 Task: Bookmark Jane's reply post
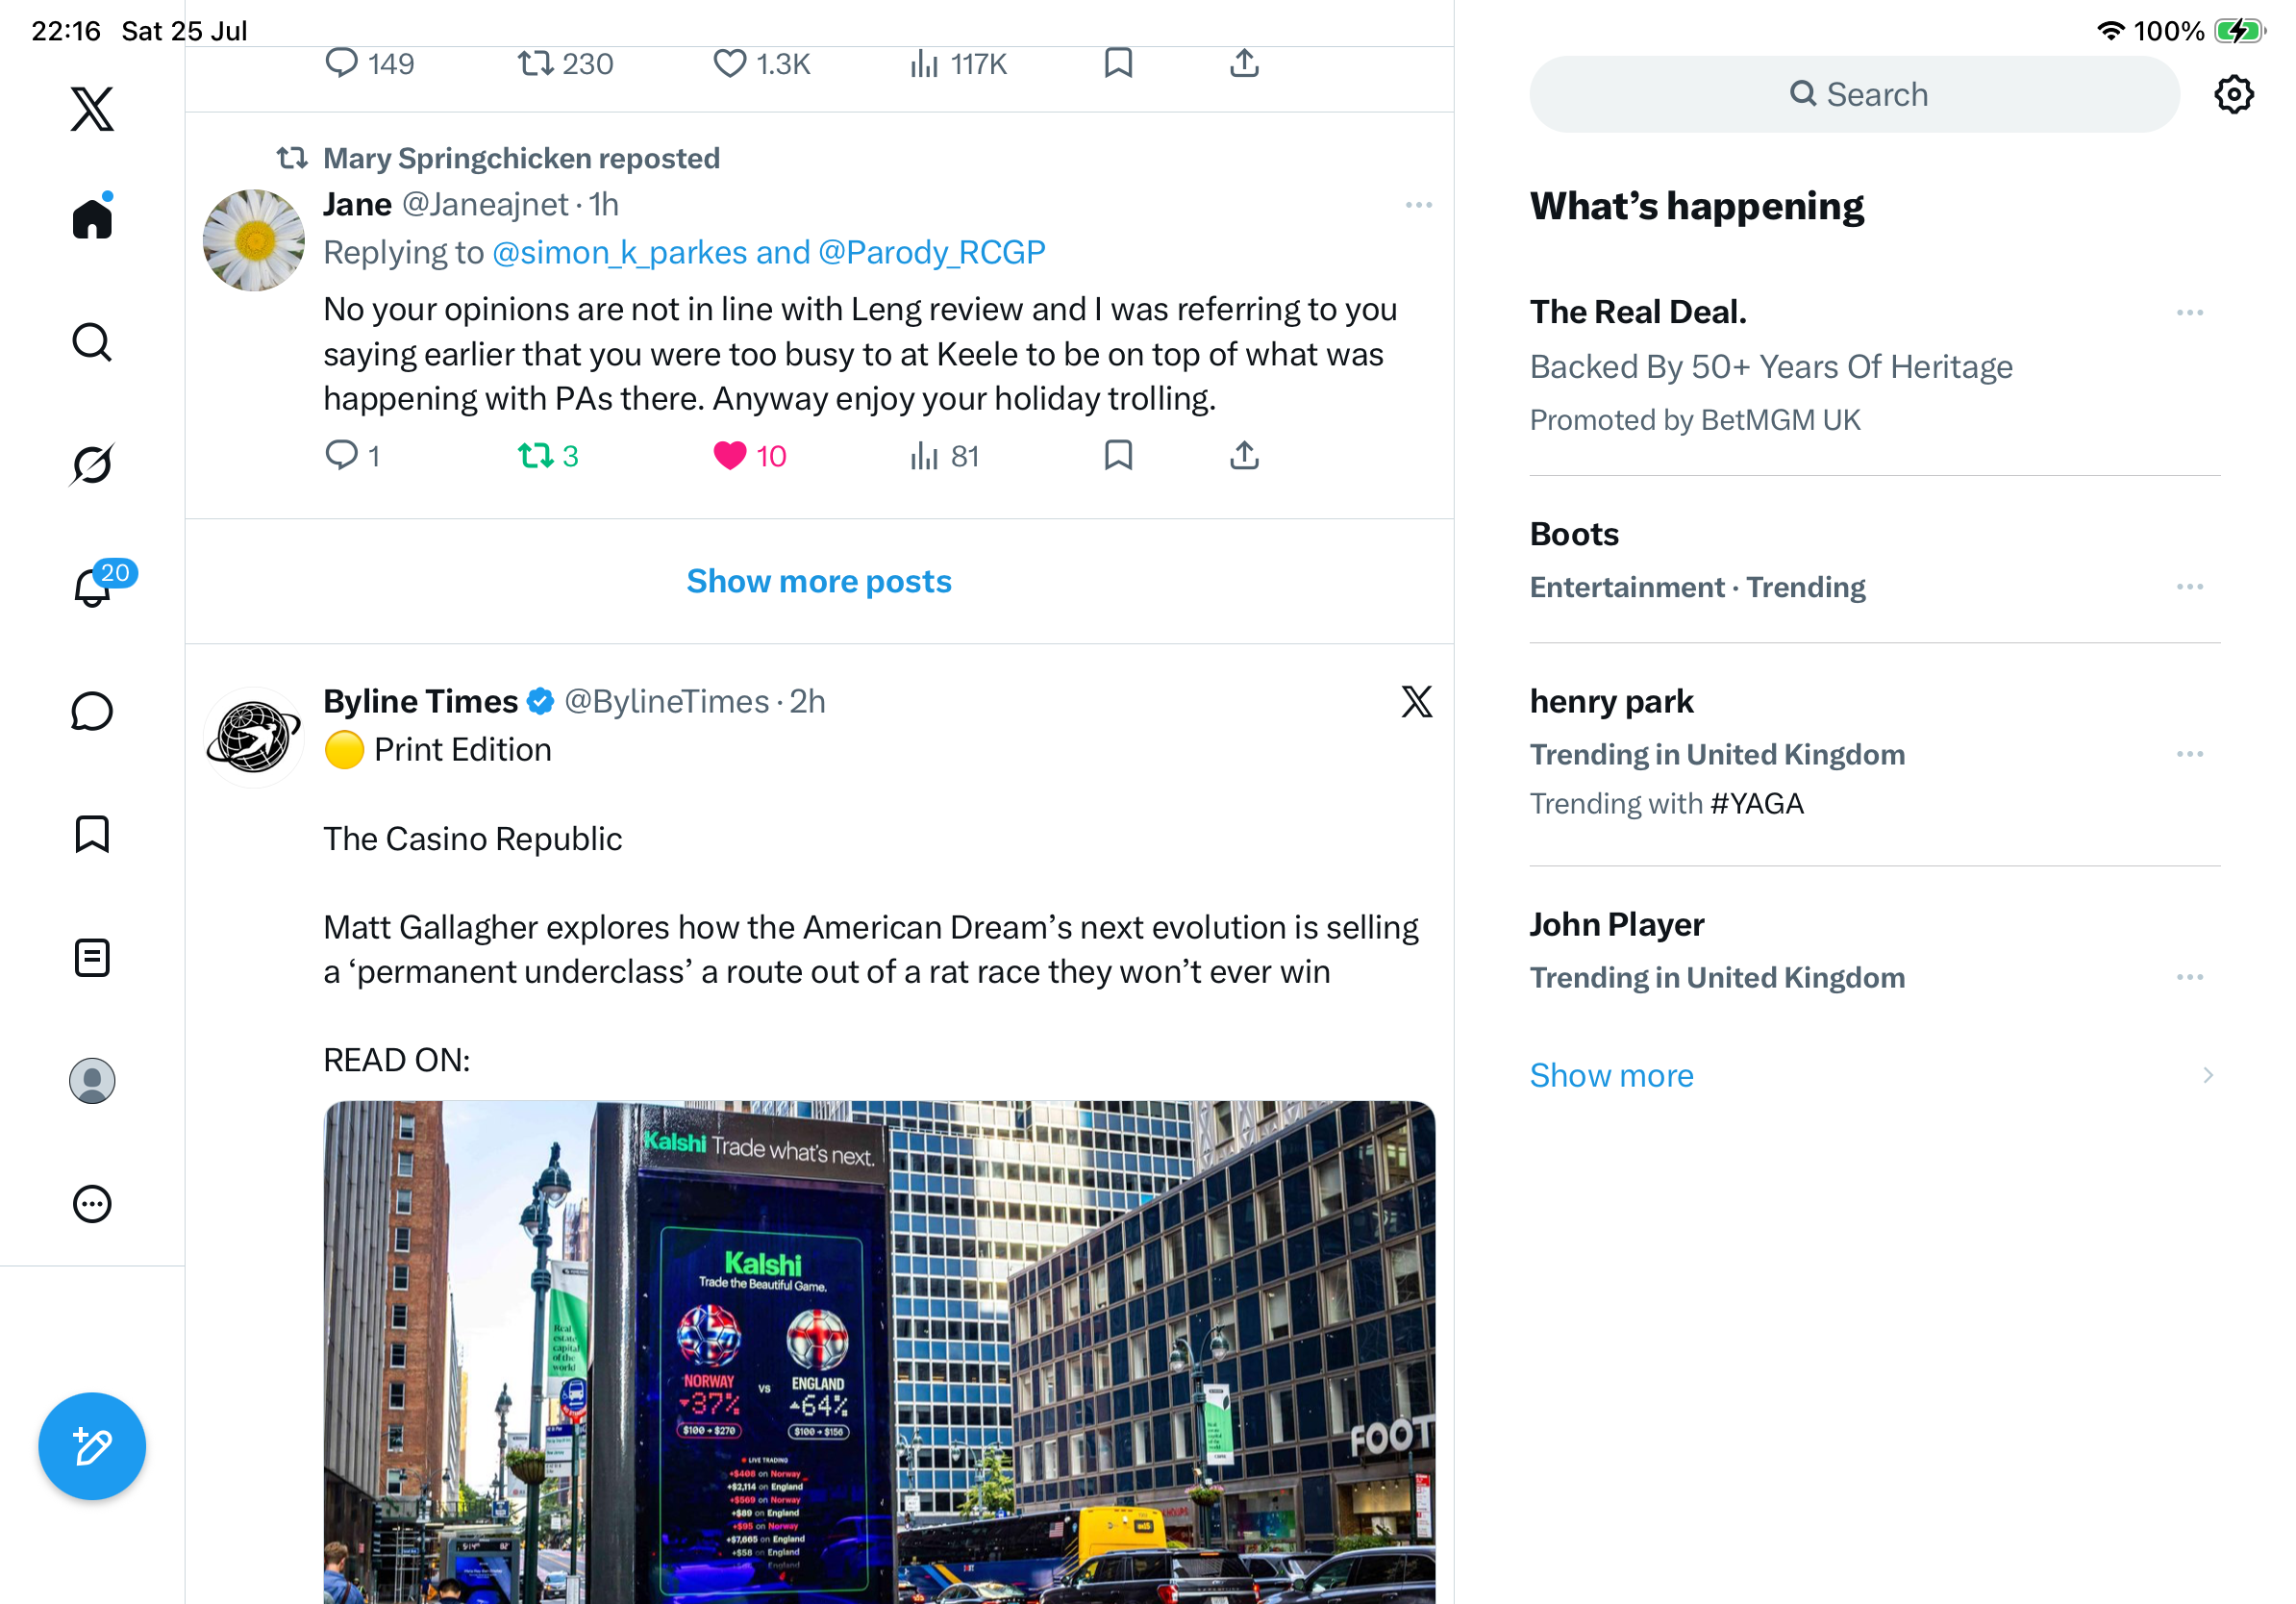click(x=1118, y=456)
